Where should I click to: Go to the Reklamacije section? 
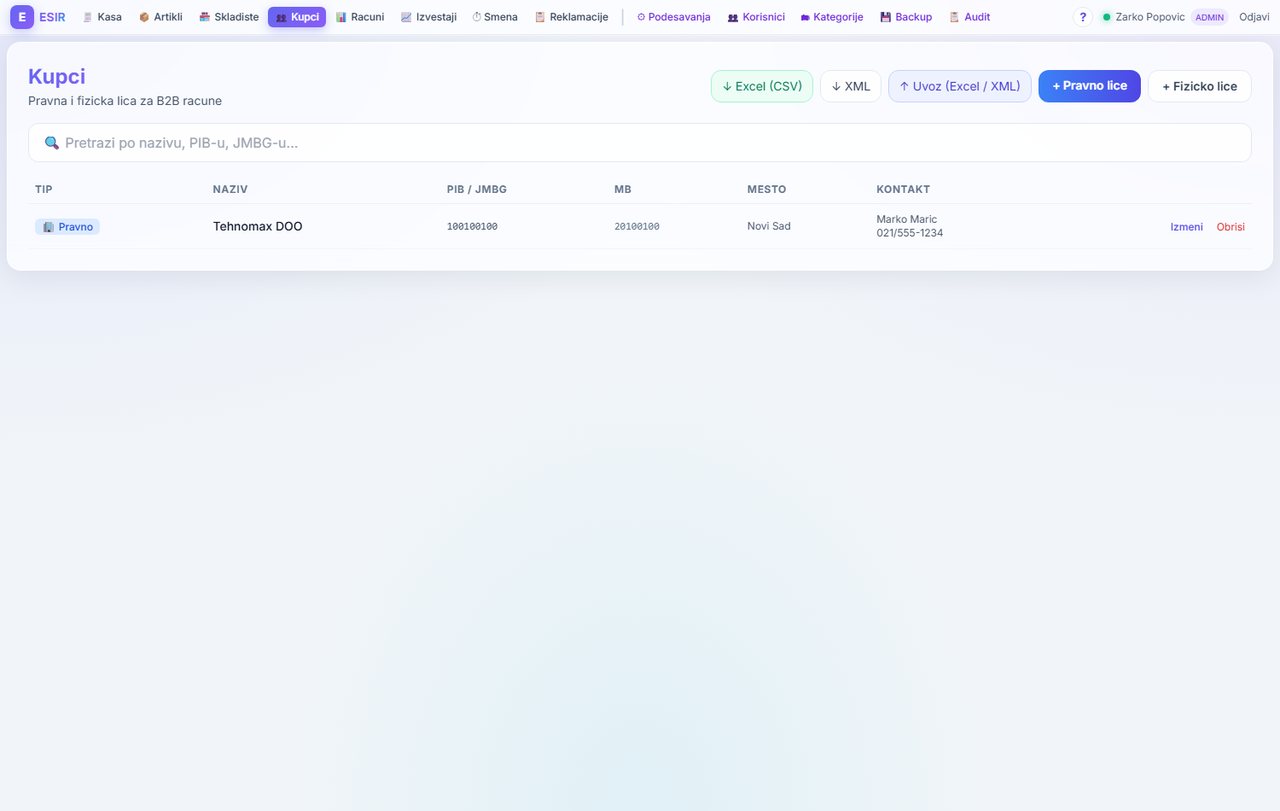pos(572,17)
